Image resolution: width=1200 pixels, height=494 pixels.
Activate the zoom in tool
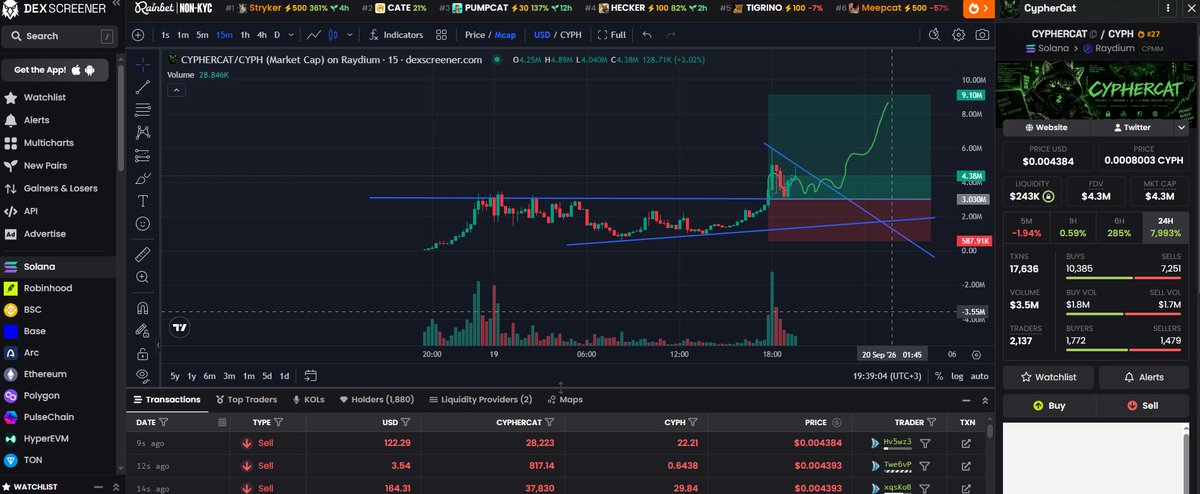142,277
